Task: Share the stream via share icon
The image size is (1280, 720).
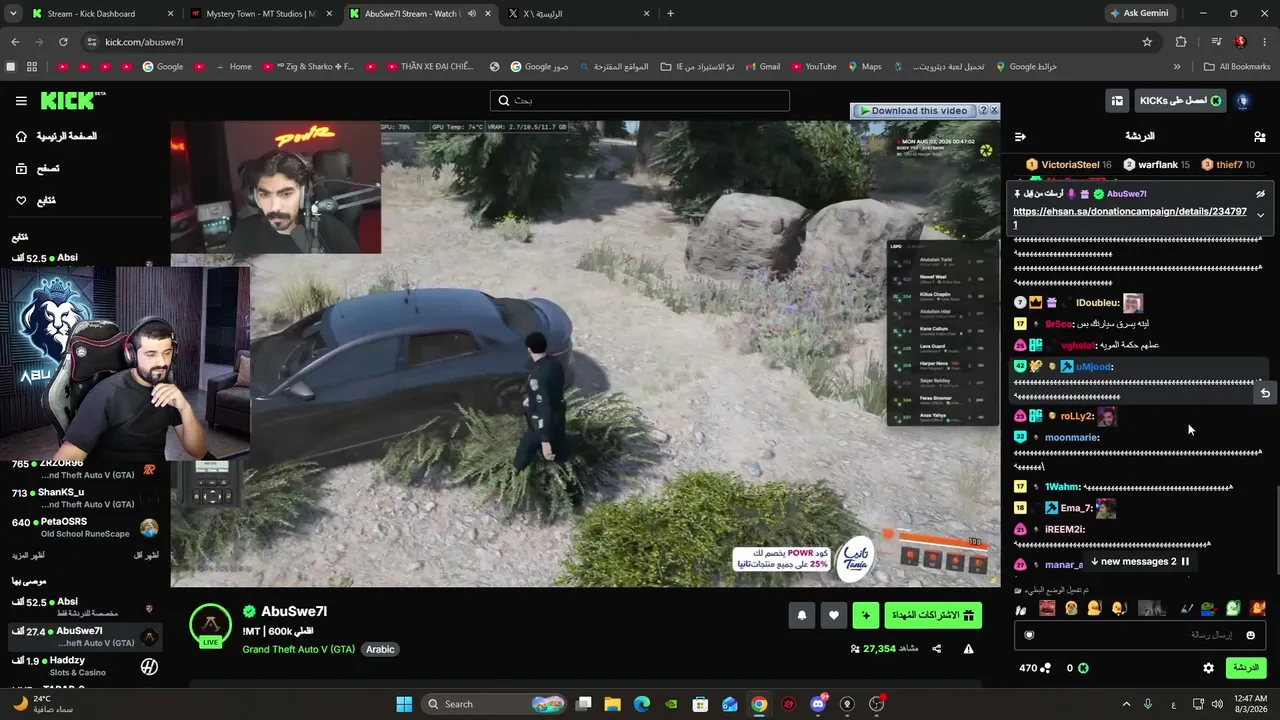Action: (x=936, y=649)
